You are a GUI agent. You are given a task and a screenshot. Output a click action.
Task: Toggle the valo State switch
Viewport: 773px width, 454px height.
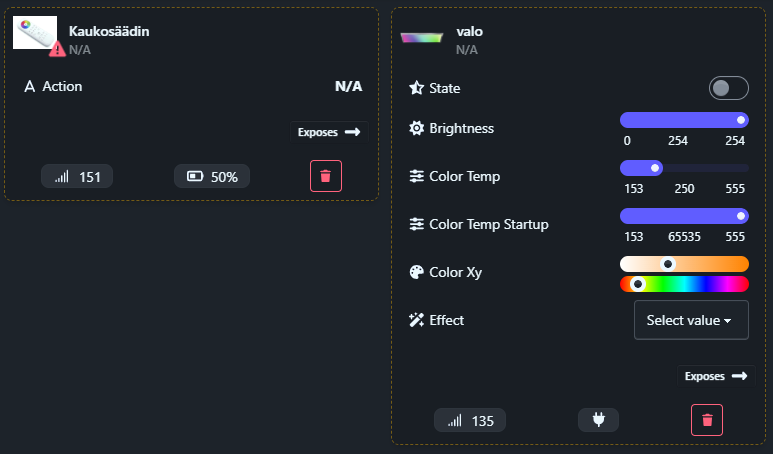click(x=728, y=88)
